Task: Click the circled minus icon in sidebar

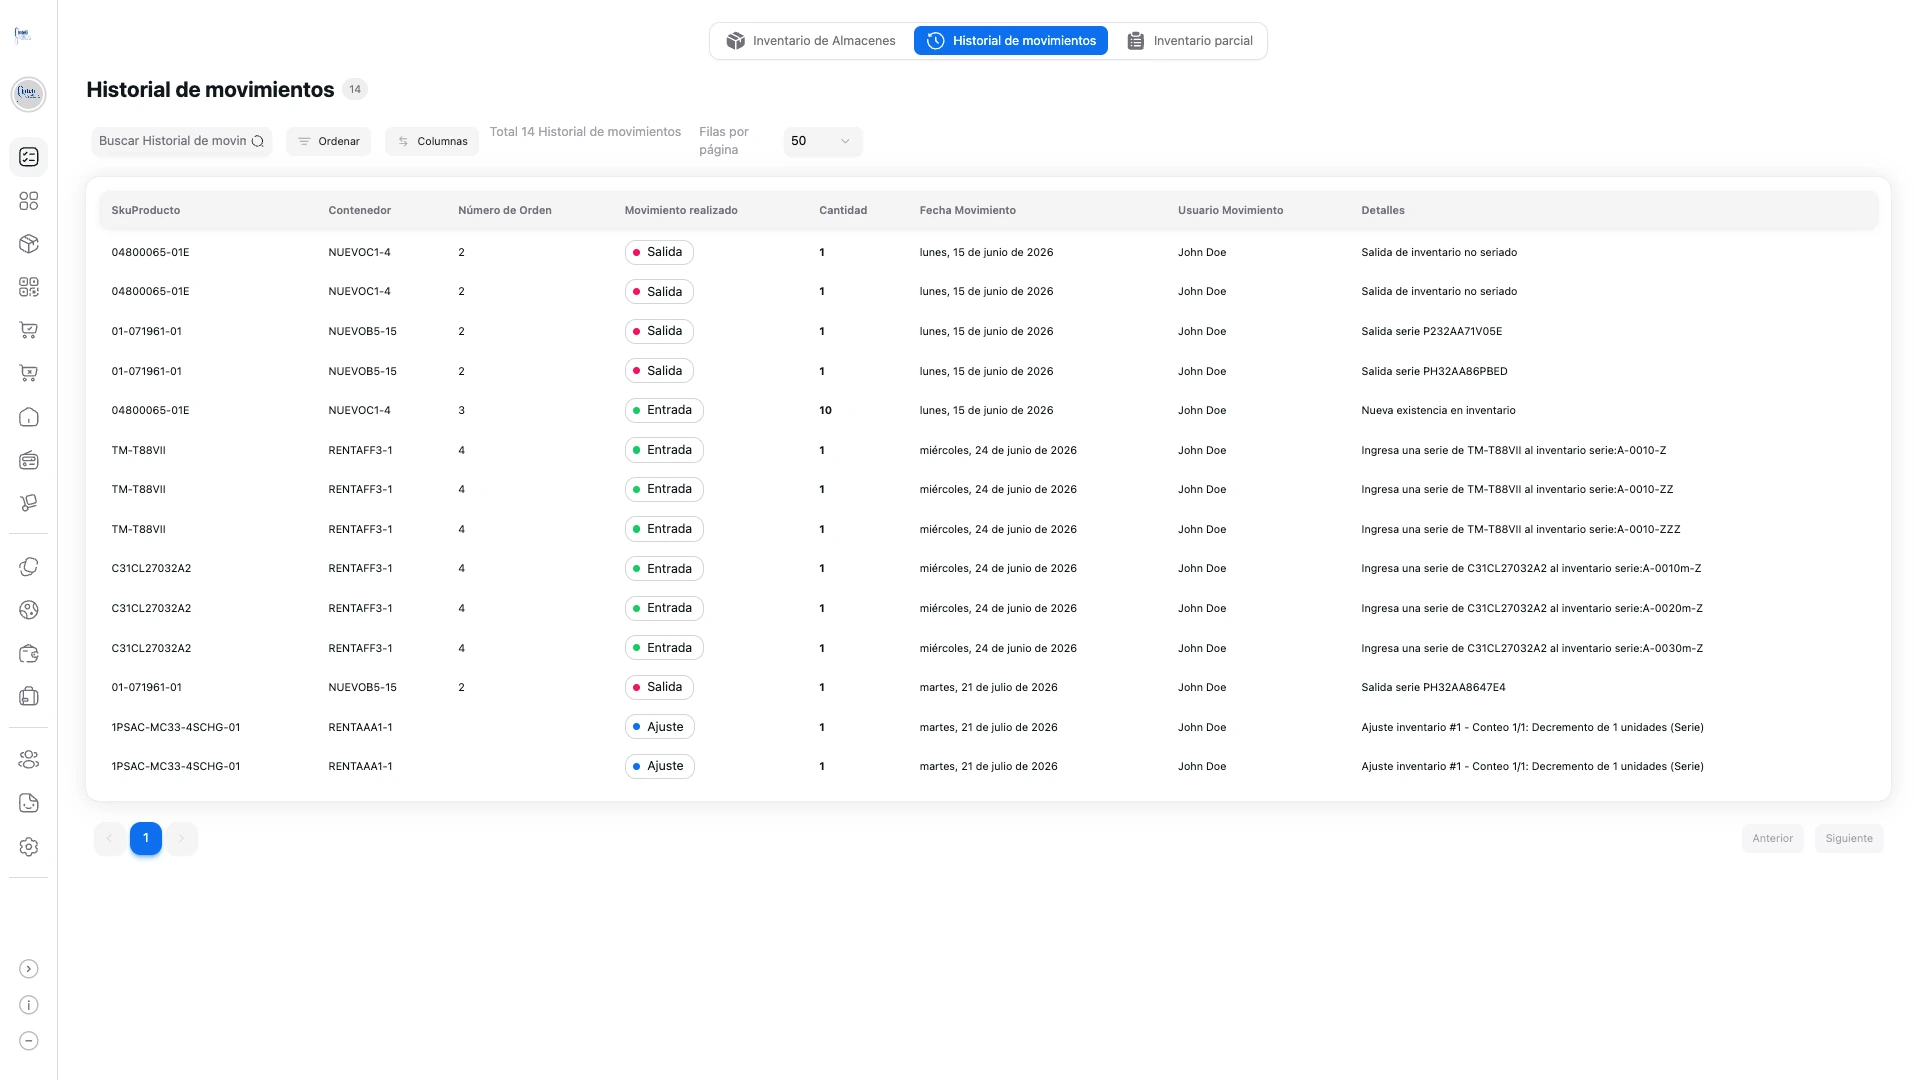Action: pos(29,1041)
